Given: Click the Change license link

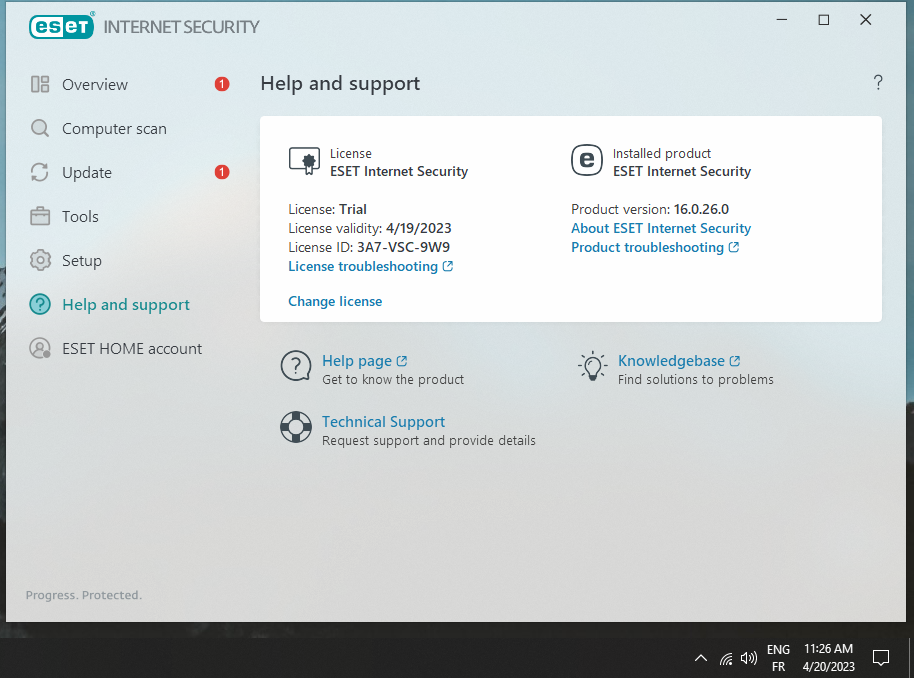Looking at the screenshot, I should 335,301.
